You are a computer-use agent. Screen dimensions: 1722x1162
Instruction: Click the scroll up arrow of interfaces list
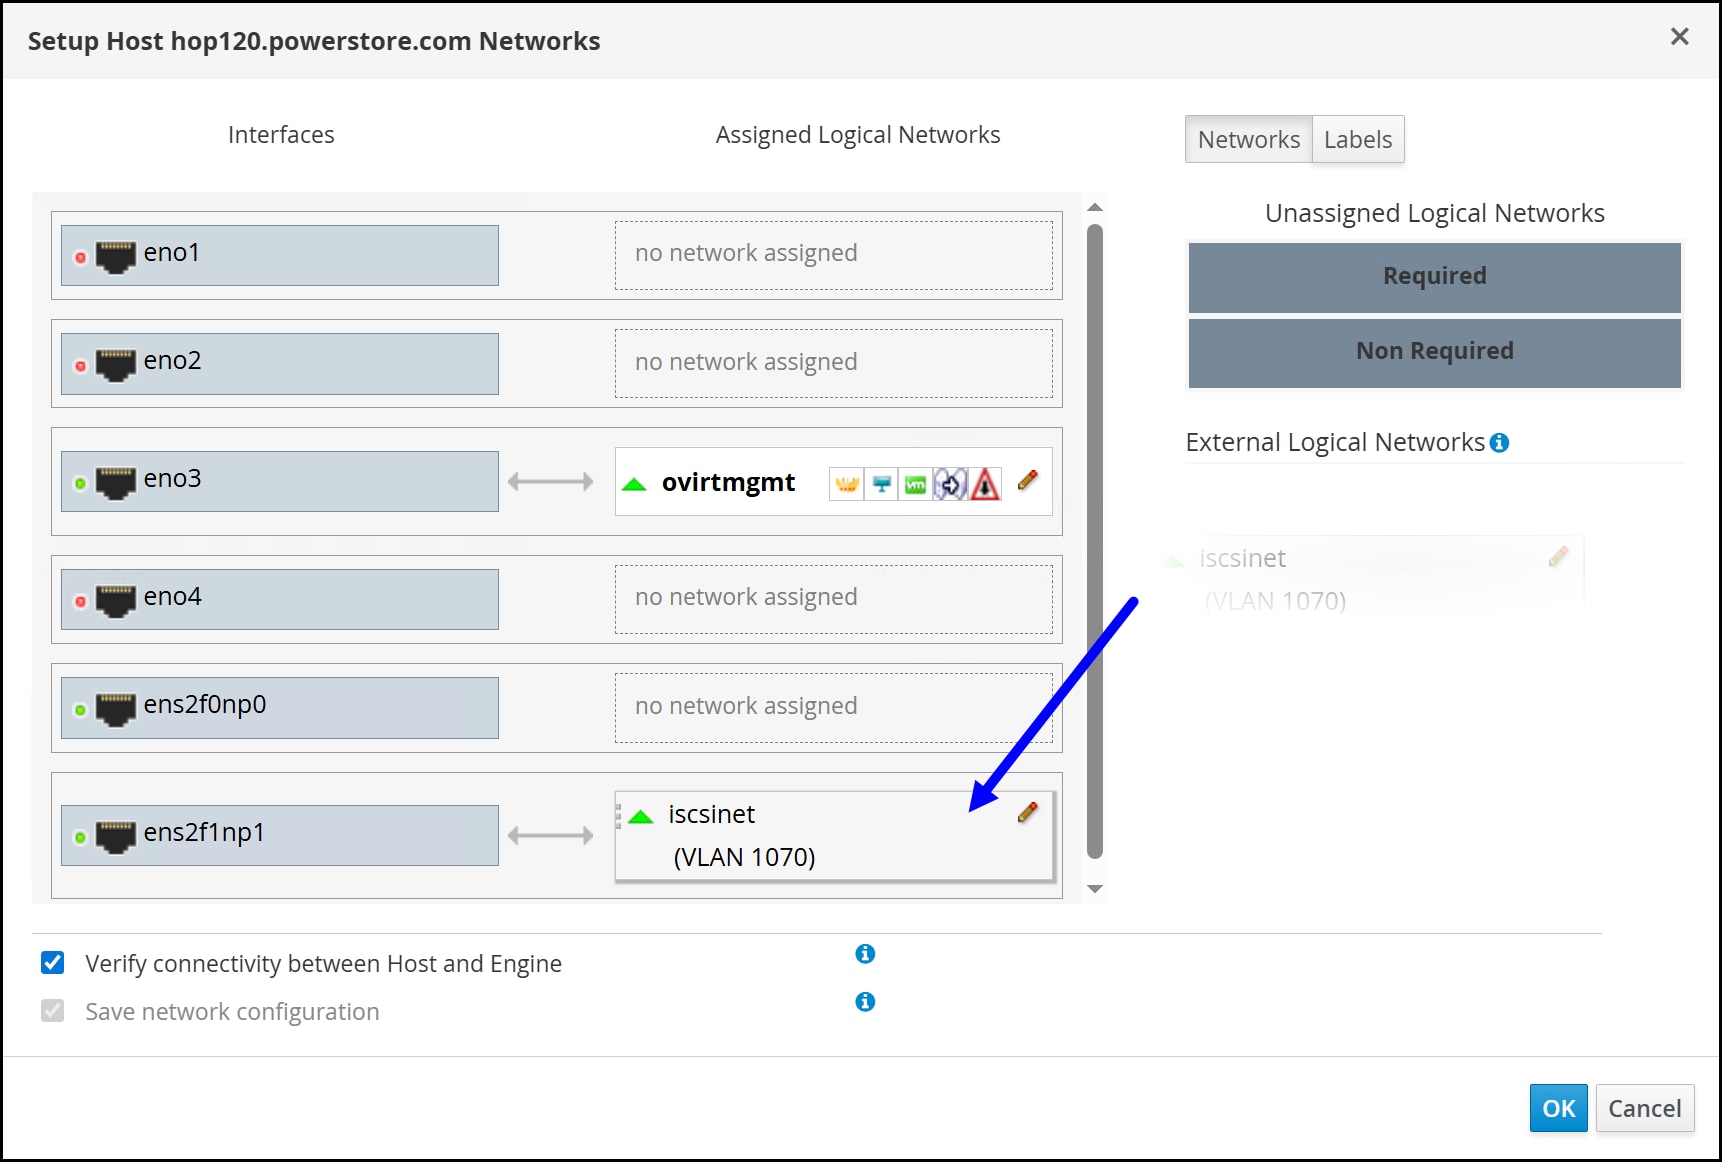click(1095, 208)
